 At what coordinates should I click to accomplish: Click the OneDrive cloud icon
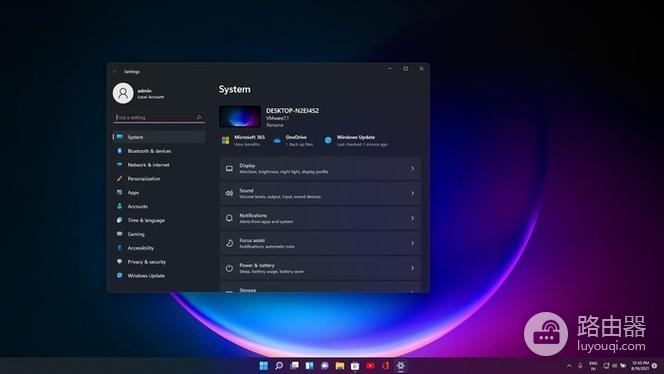pyautogui.click(x=277, y=140)
